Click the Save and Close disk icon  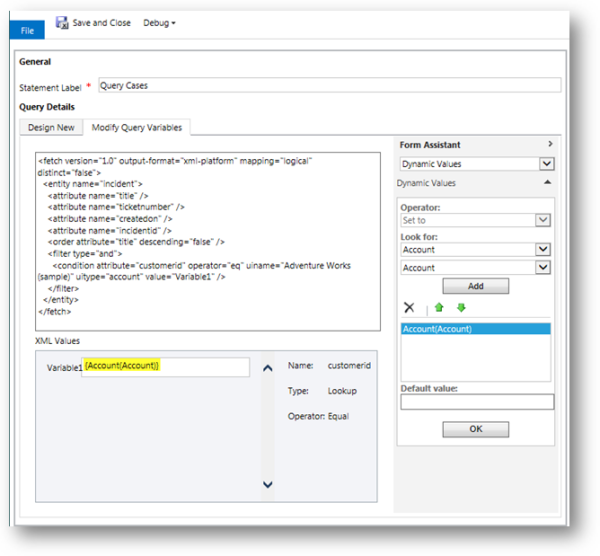(x=62, y=23)
